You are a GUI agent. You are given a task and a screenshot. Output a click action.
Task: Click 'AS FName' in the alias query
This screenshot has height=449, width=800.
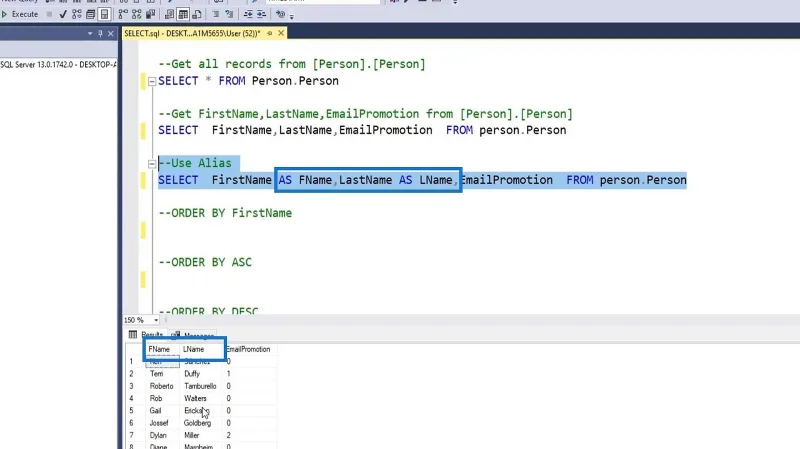(x=305, y=180)
